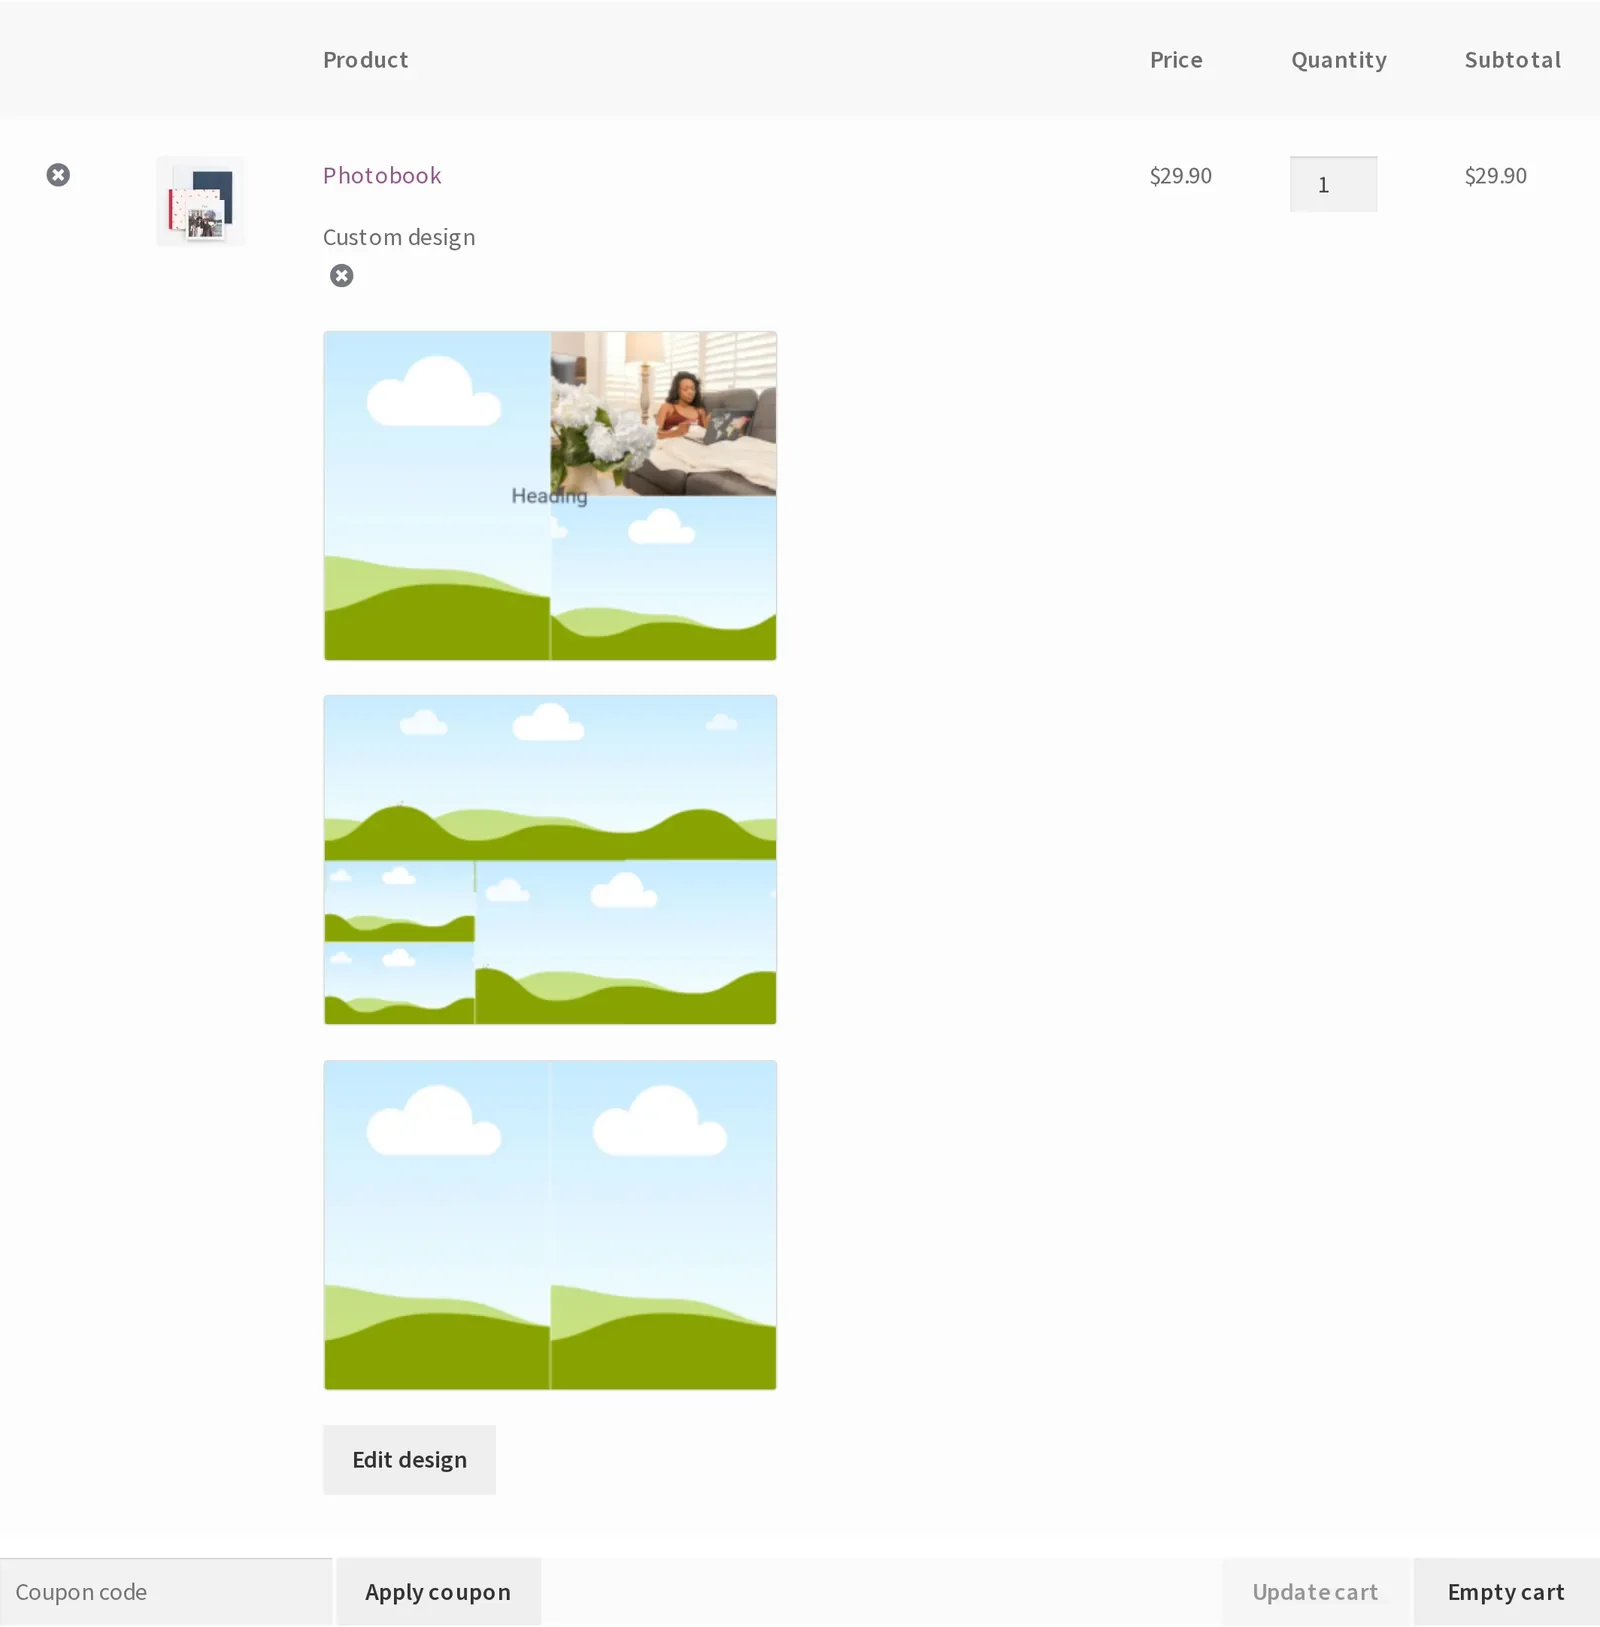
Task: Click the Apply coupon button
Action: (x=438, y=1592)
